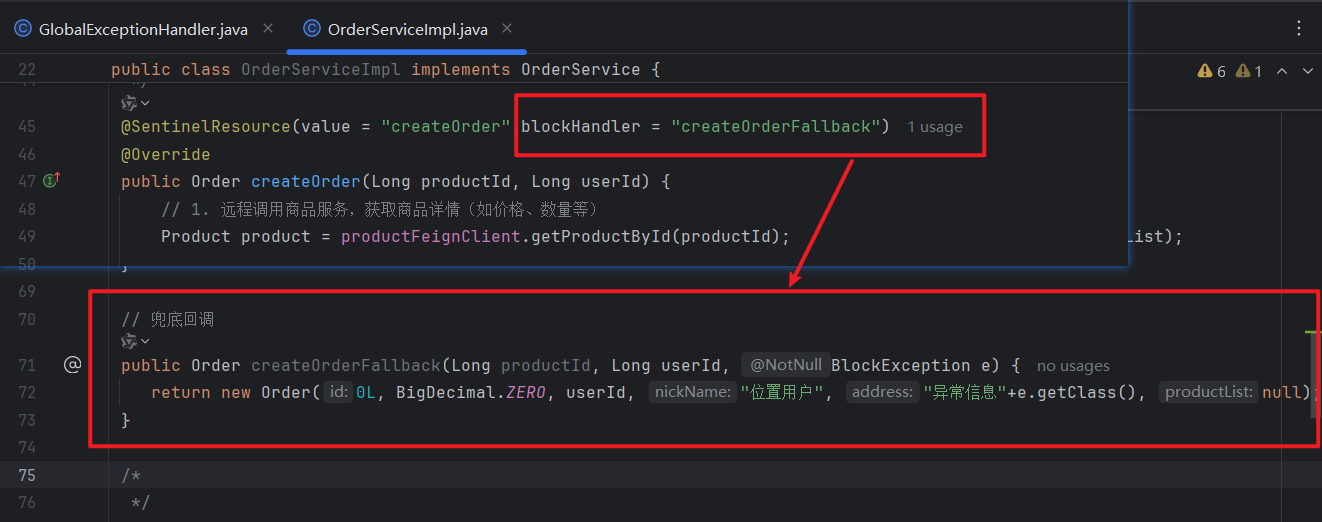Click line number 45 in the gutter
1322x522 pixels.
pos(27,126)
